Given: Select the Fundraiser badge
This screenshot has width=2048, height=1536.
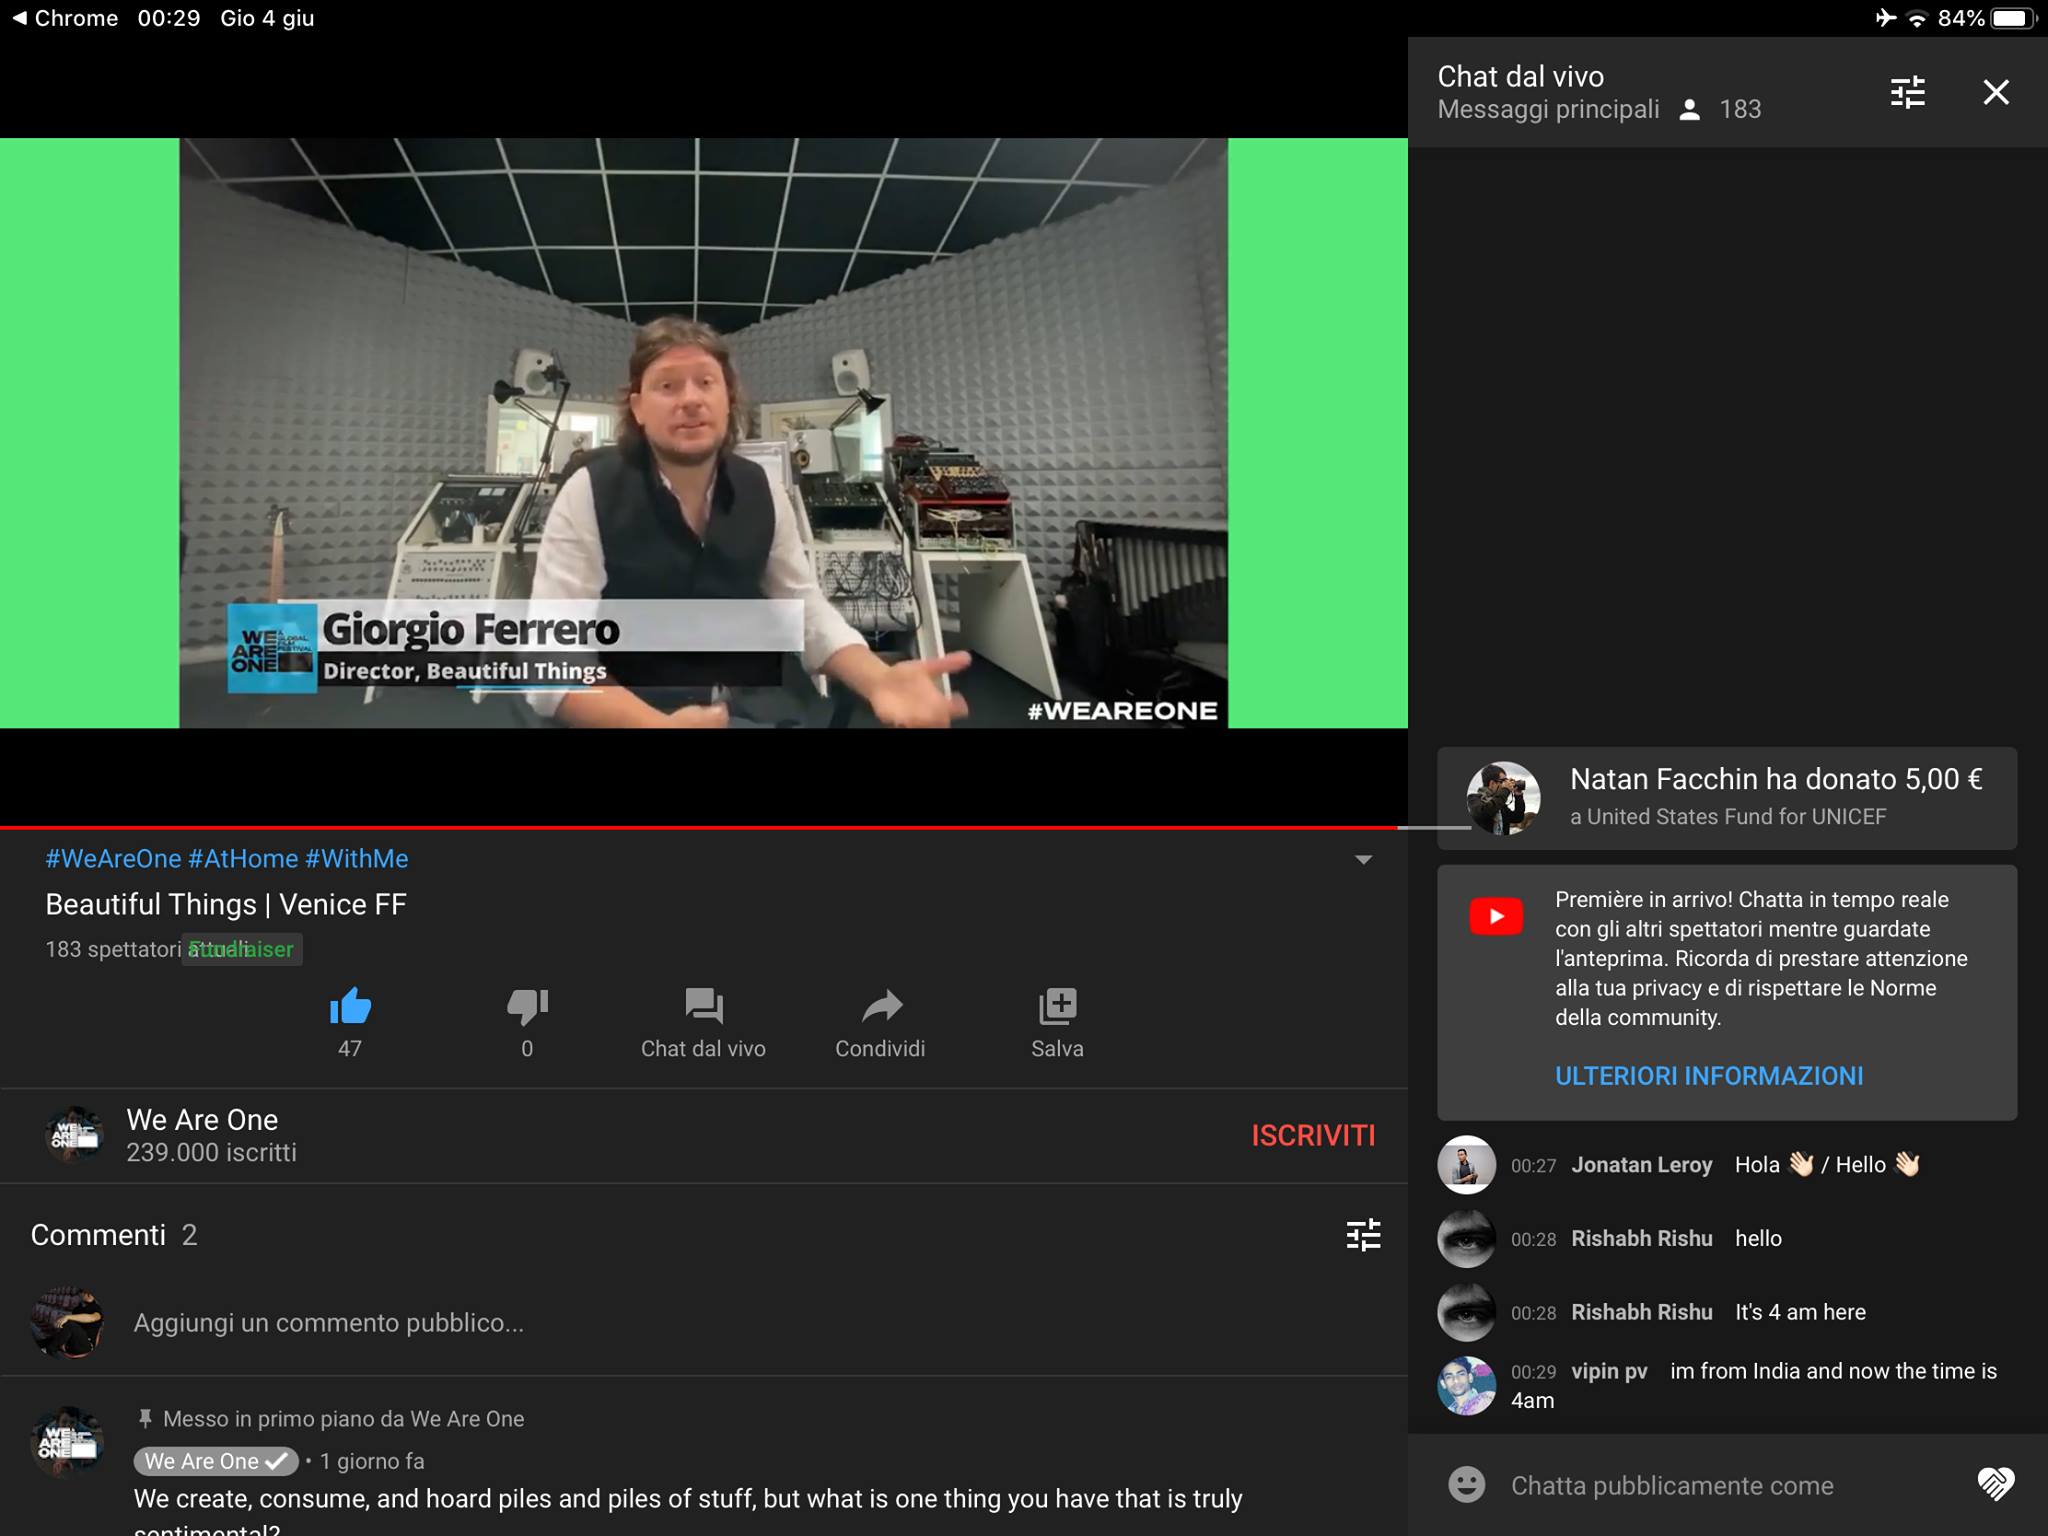Looking at the screenshot, I should 242,949.
